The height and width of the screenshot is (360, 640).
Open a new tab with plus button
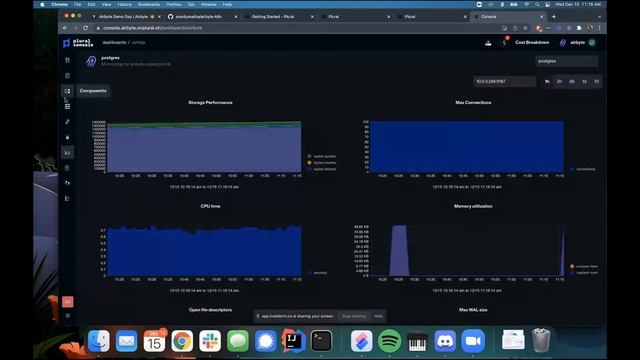[x=553, y=17]
